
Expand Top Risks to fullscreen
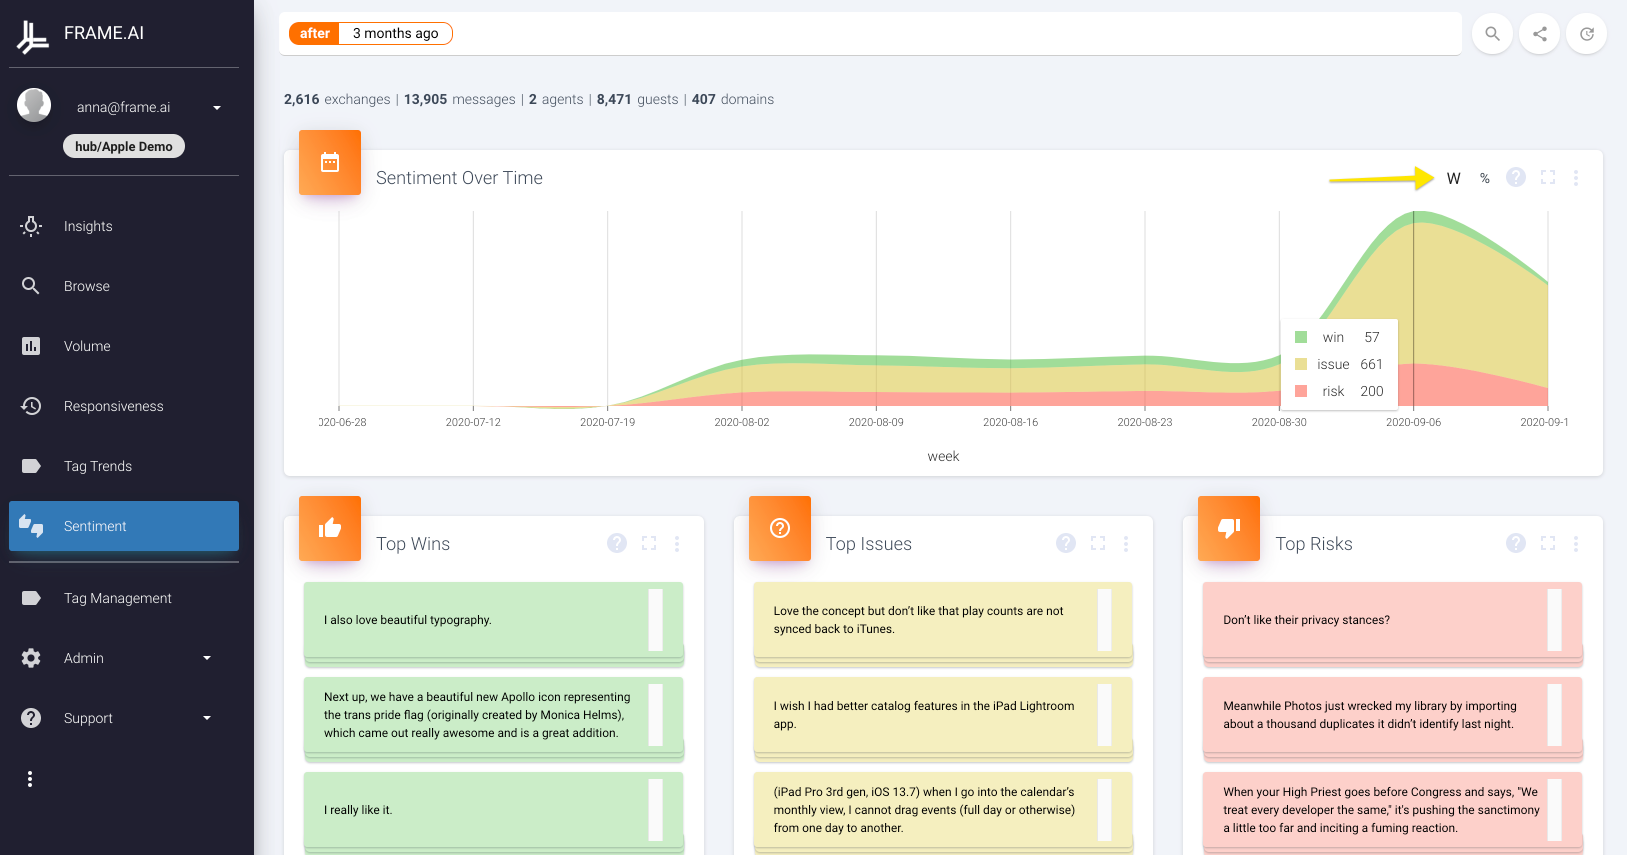(1548, 543)
